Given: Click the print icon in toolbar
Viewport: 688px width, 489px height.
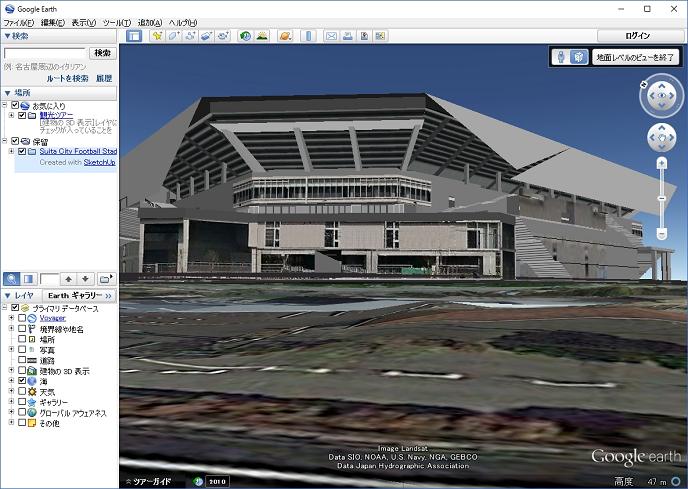Looking at the screenshot, I should click(347, 36).
